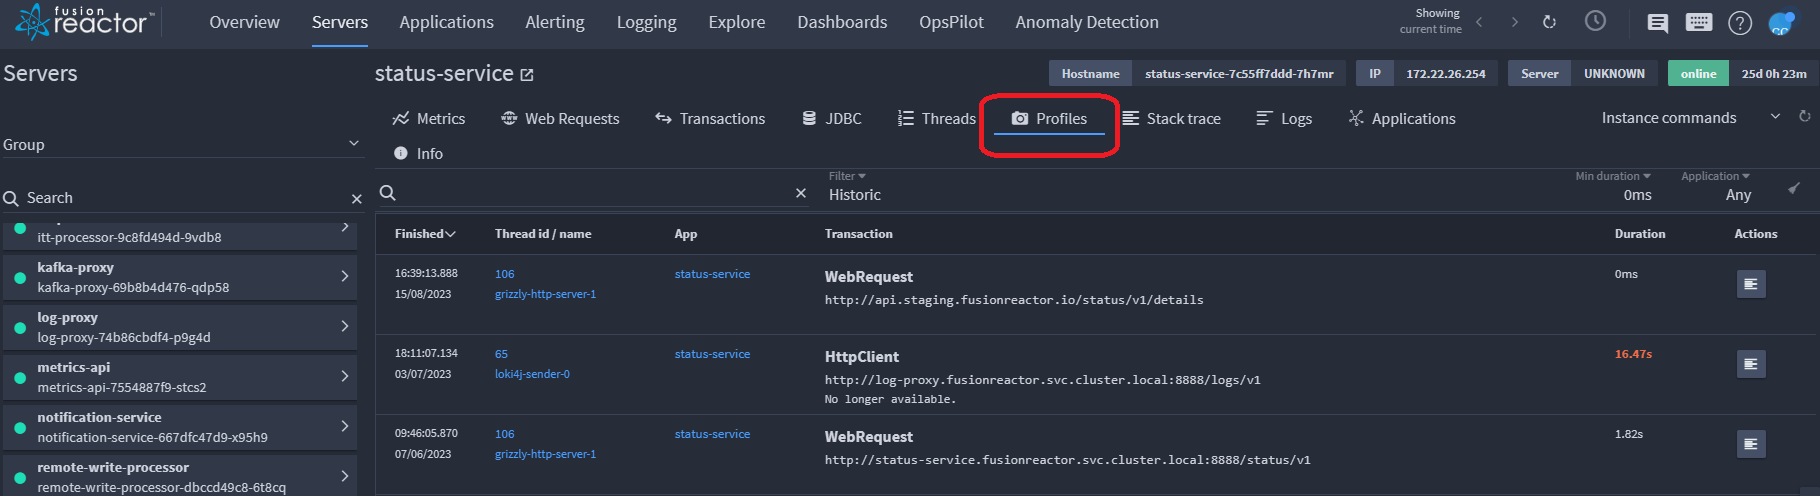Switch to the Metrics tab

coord(429,118)
